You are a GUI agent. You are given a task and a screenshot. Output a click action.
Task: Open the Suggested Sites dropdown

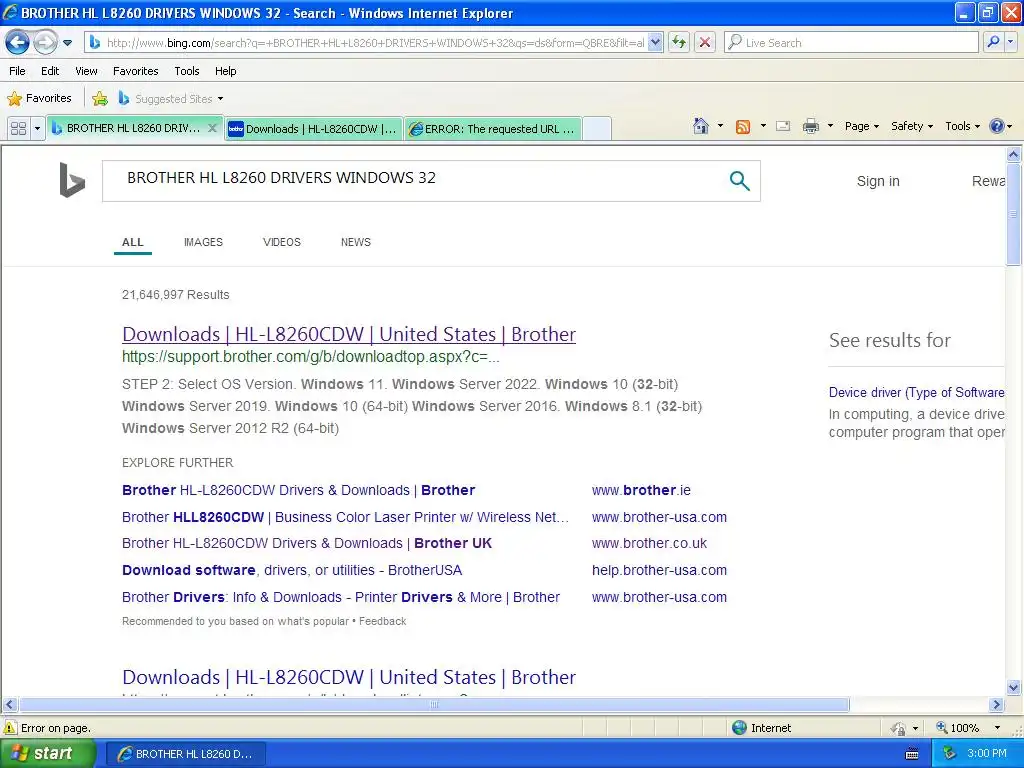click(x=170, y=99)
